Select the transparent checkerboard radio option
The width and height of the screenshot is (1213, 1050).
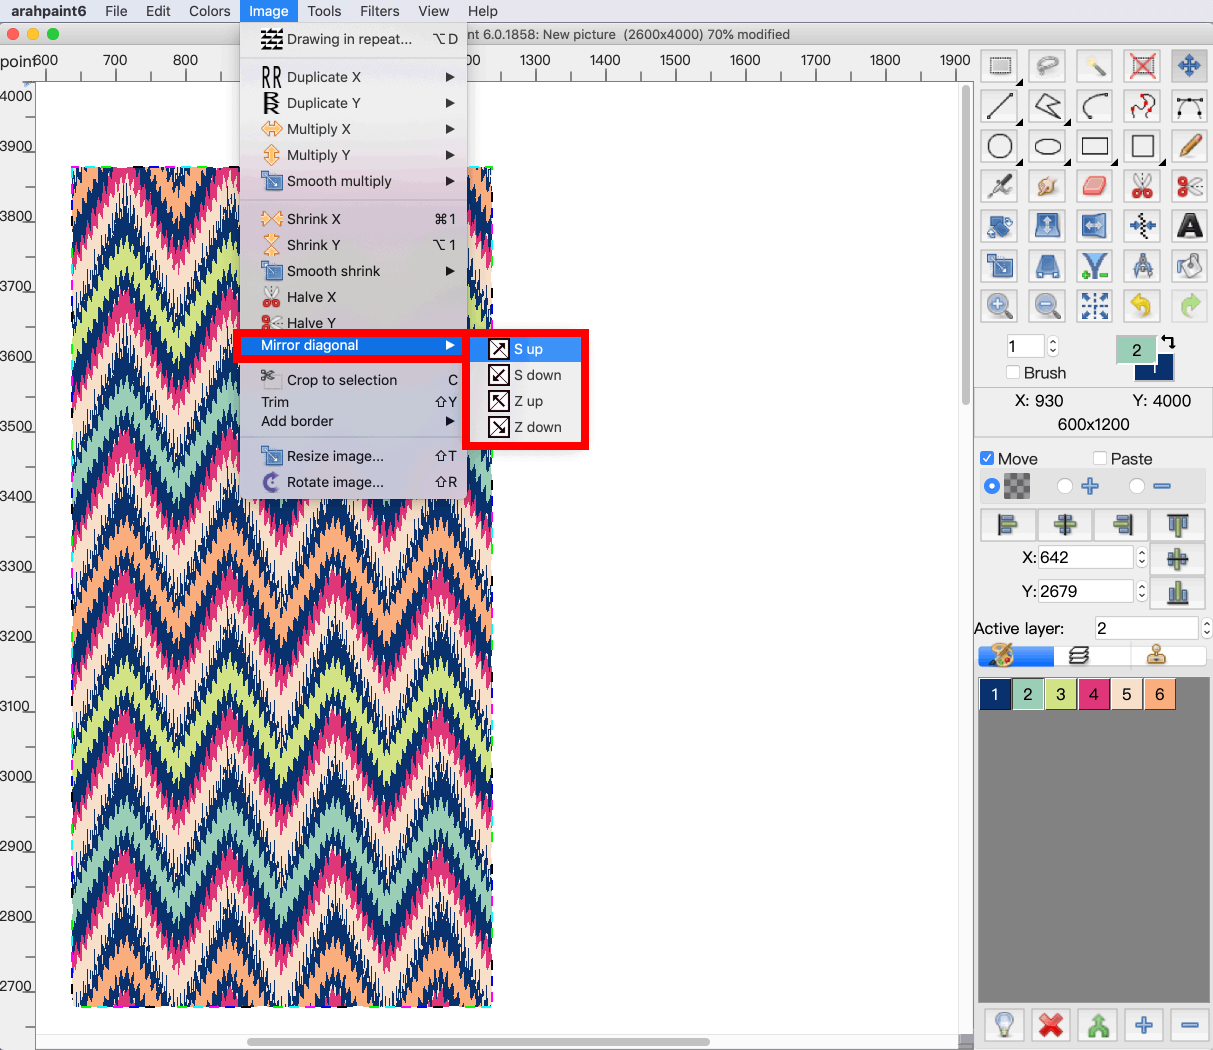pyautogui.click(x=992, y=486)
